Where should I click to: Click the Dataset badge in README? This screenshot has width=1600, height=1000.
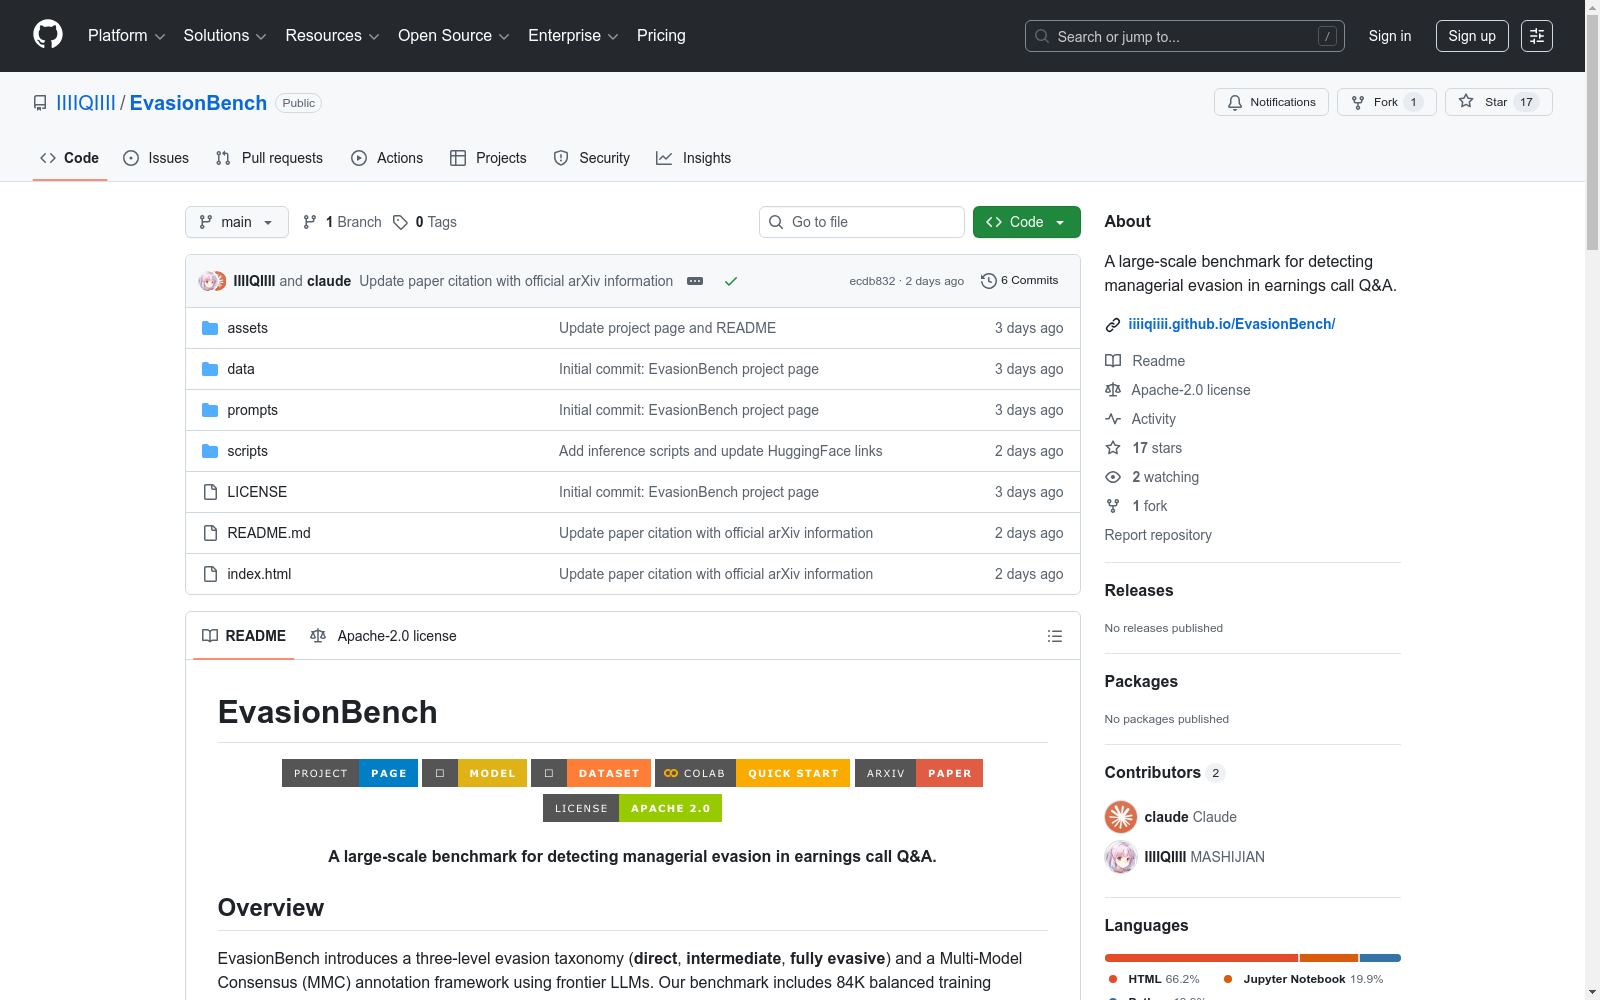591,773
